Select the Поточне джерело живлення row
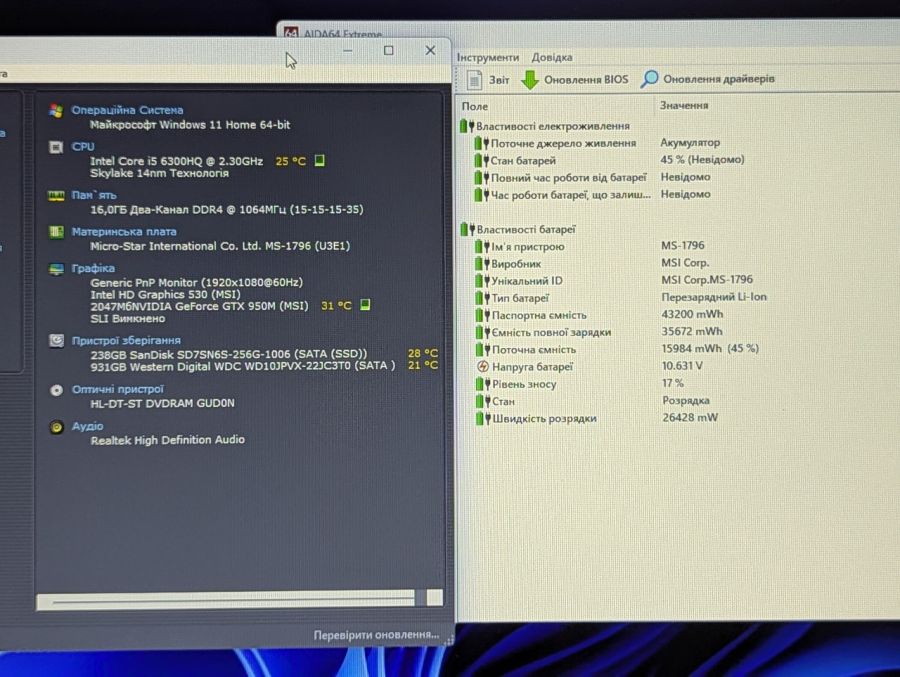900x677 pixels. tap(597, 143)
